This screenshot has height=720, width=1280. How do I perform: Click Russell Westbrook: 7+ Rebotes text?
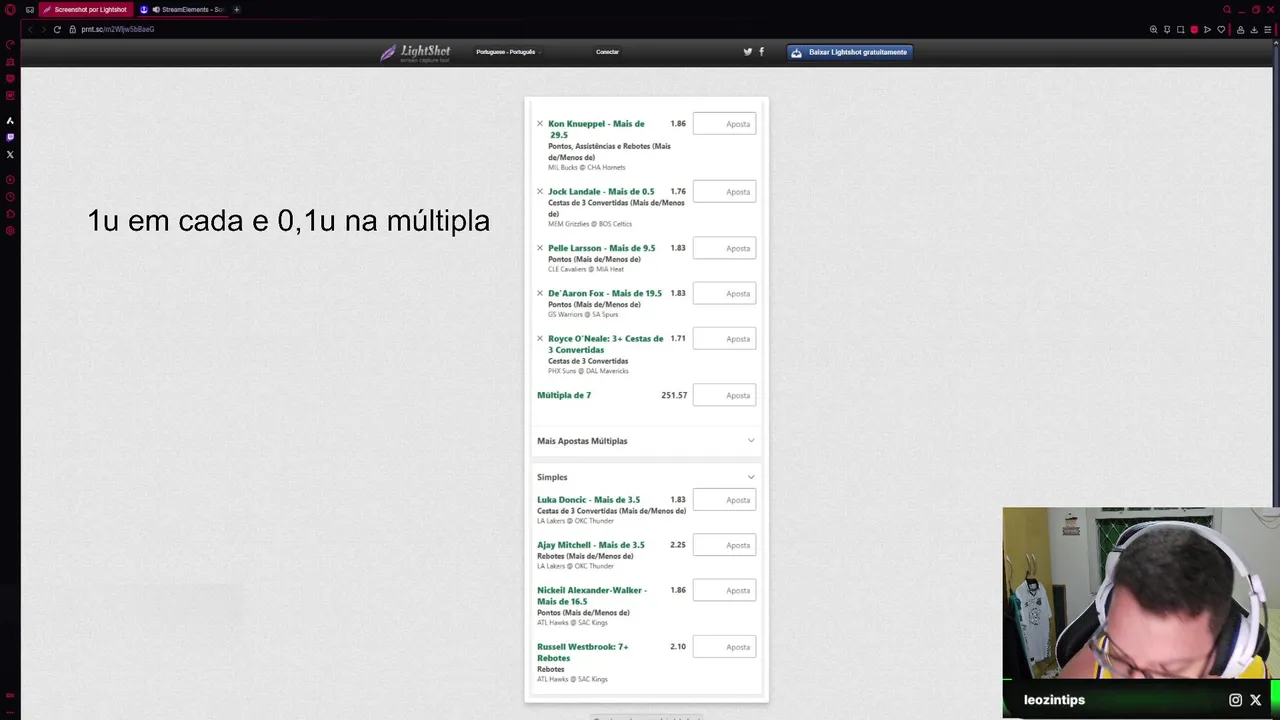pyautogui.click(x=583, y=652)
